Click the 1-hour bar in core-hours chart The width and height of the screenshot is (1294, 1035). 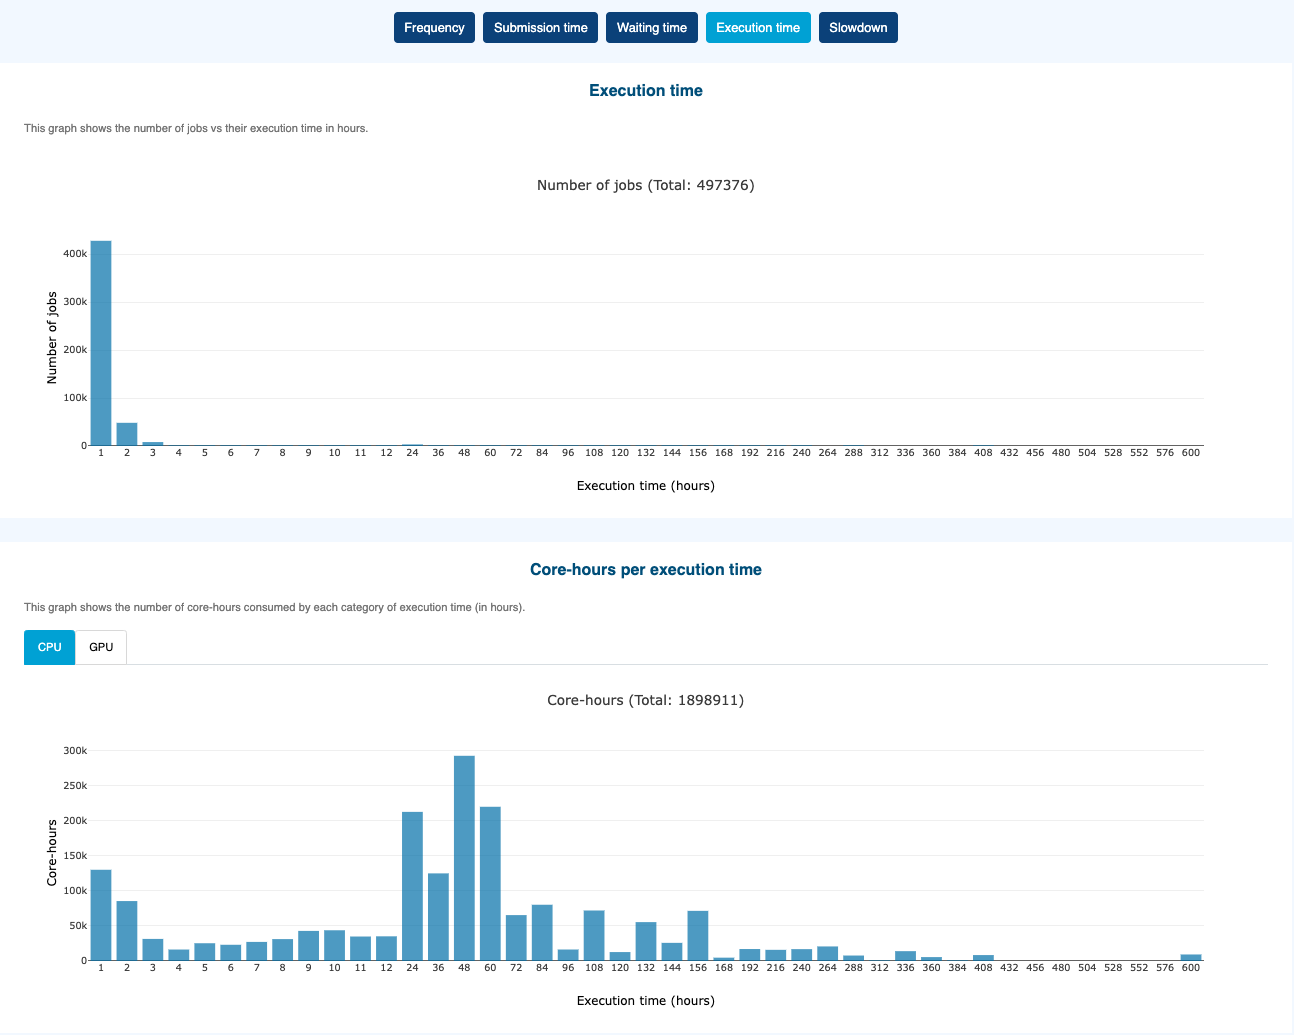point(101,915)
